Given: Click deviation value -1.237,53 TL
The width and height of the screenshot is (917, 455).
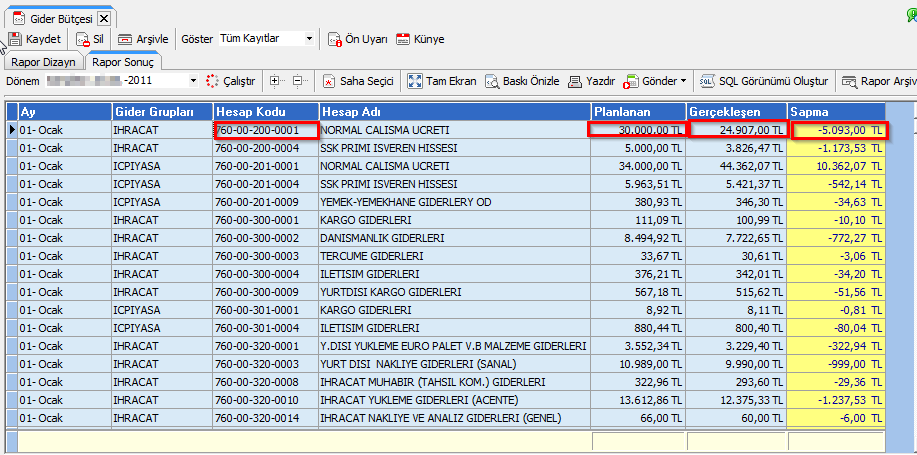Looking at the screenshot, I should (836, 401).
